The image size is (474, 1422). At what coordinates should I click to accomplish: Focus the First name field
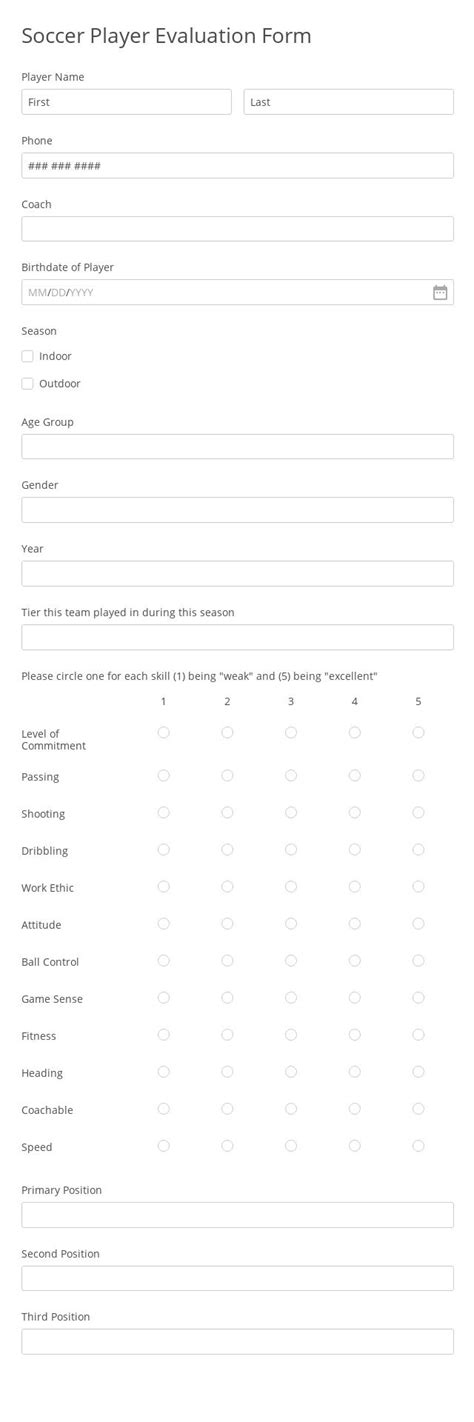pos(127,102)
